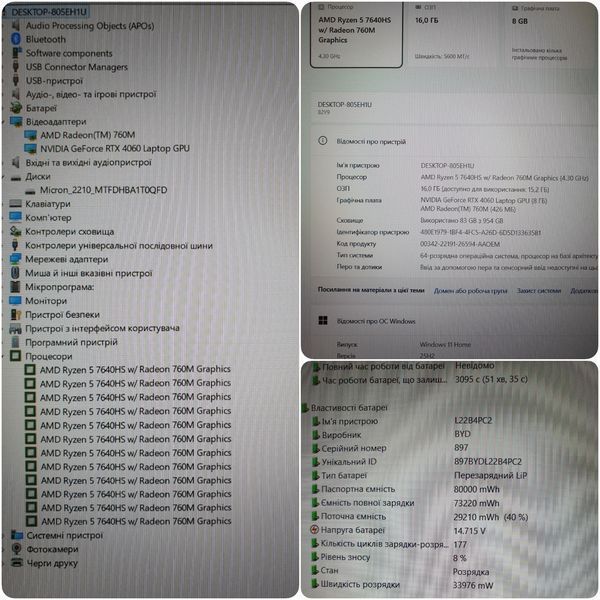Select the Ім'я пристрою L22B4PC2 row
The width and height of the screenshot is (600, 600).
pyautogui.click(x=402, y=421)
